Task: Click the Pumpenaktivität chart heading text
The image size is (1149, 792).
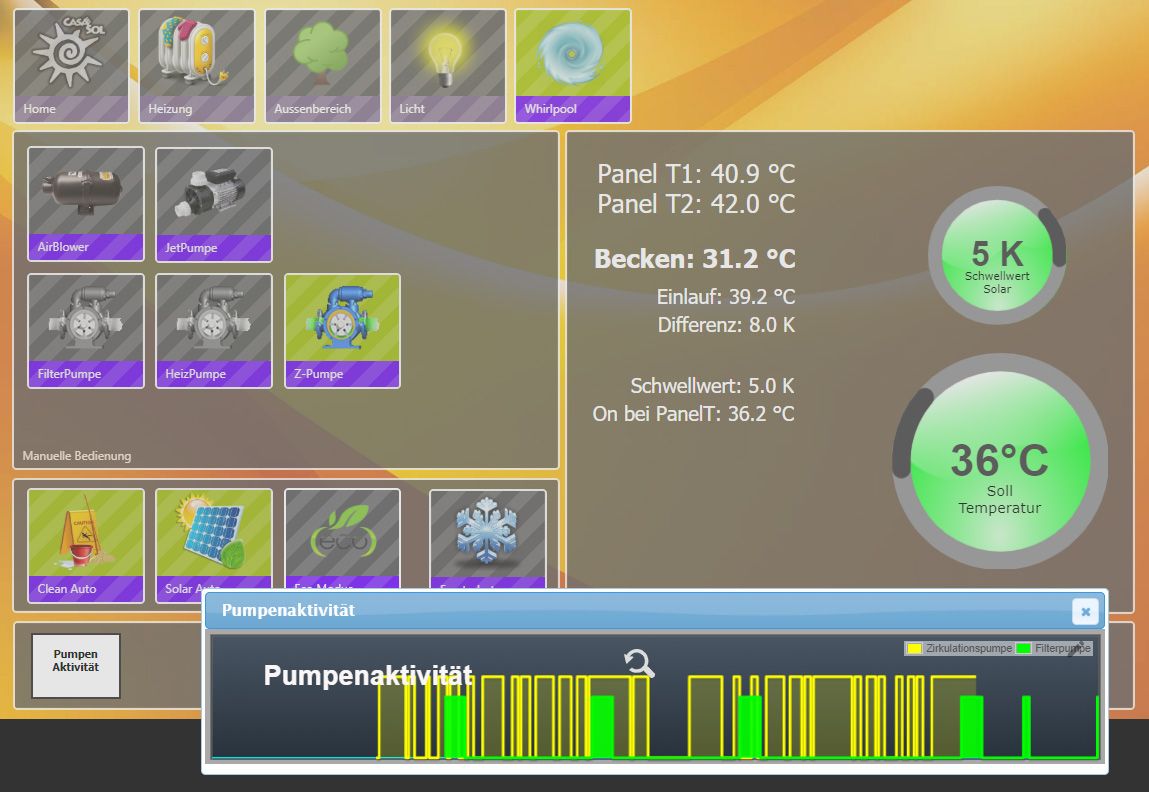Action: 368,675
